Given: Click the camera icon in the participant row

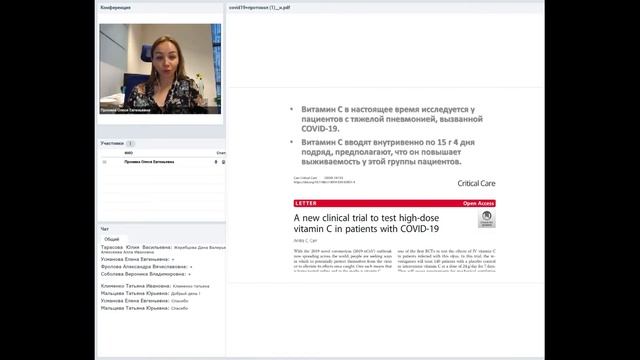Looking at the screenshot, I should (223, 162).
